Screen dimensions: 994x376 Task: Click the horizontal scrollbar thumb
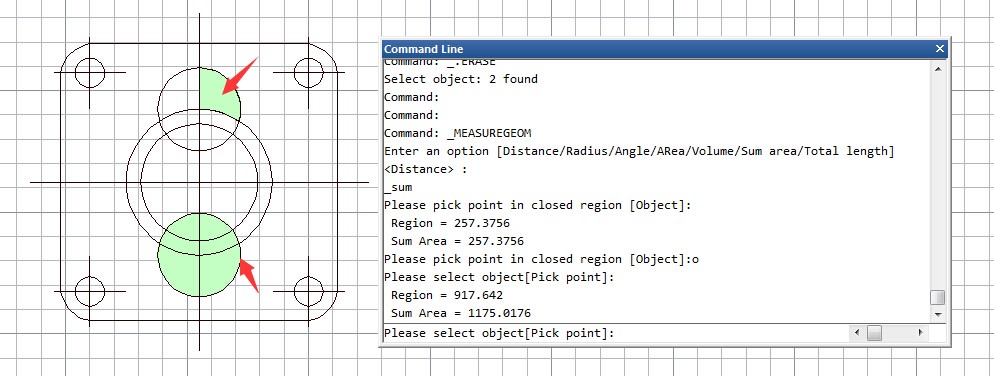[874, 333]
